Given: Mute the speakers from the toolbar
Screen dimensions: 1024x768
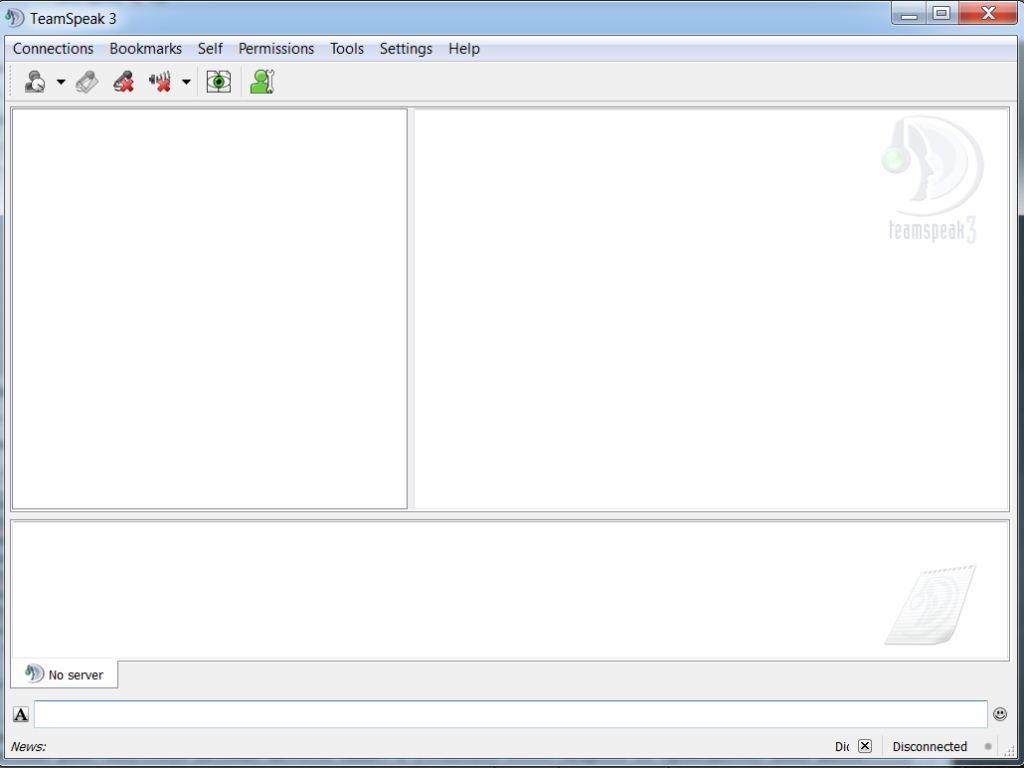Looking at the screenshot, I should [x=159, y=82].
